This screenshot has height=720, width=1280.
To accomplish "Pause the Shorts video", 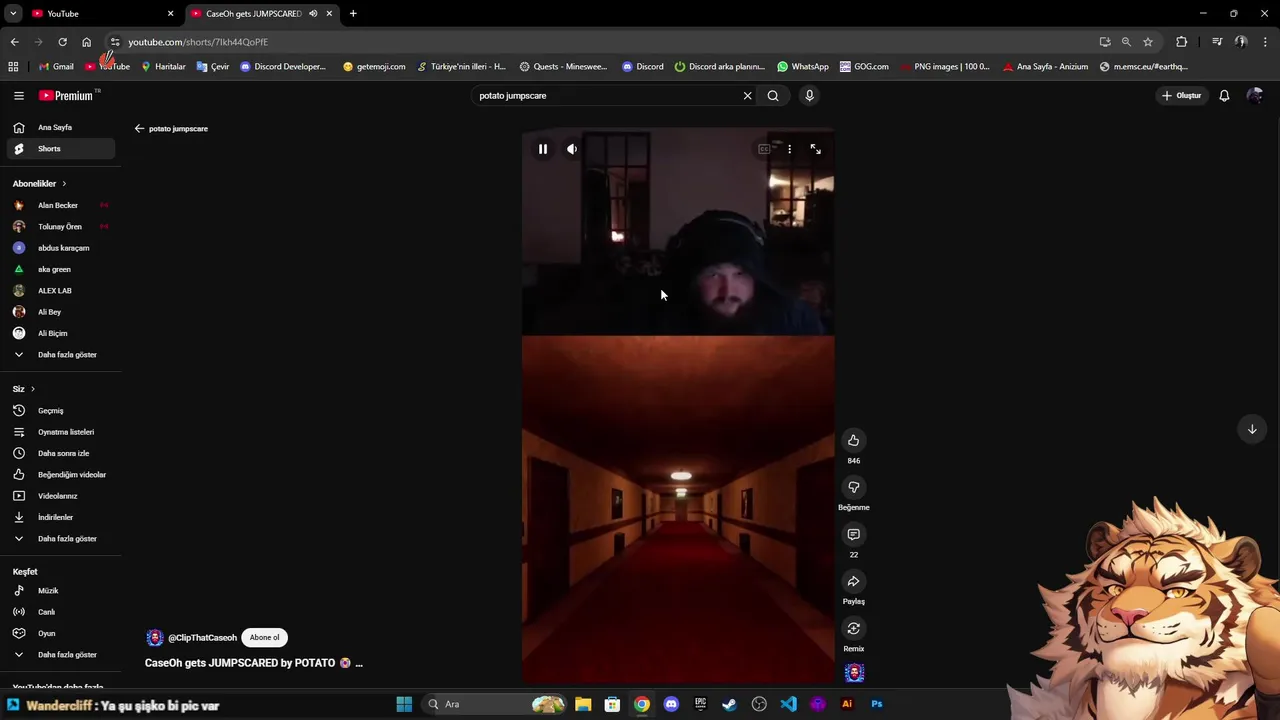I will pyautogui.click(x=543, y=149).
